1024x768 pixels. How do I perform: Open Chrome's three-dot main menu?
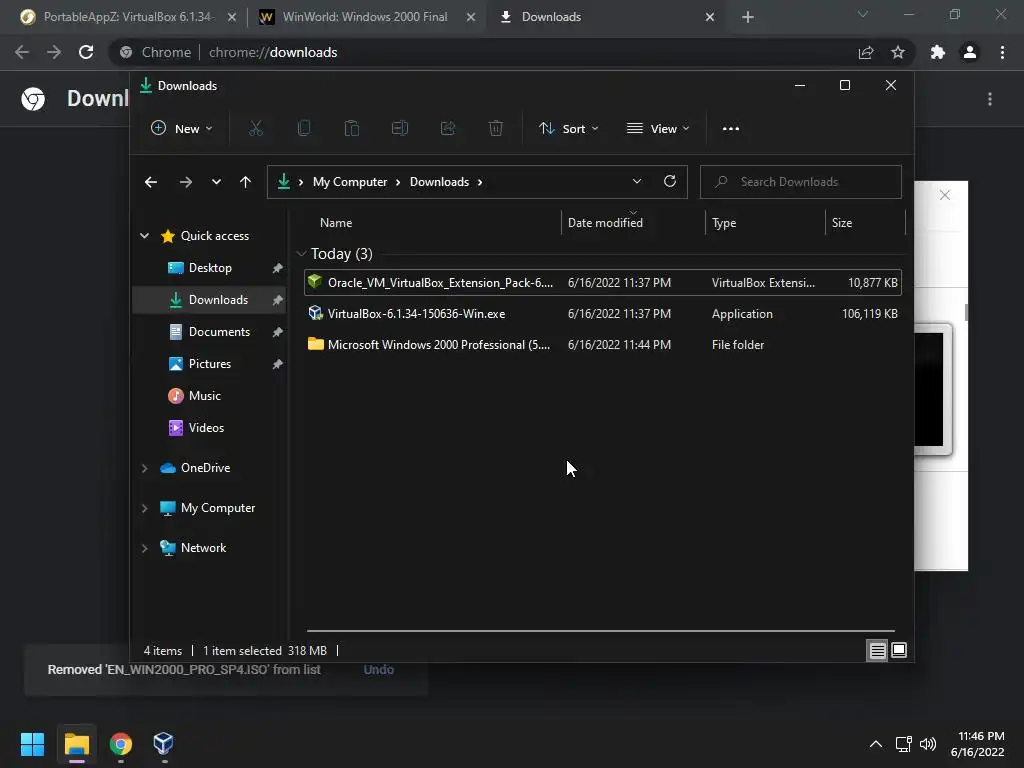click(1002, 52)
